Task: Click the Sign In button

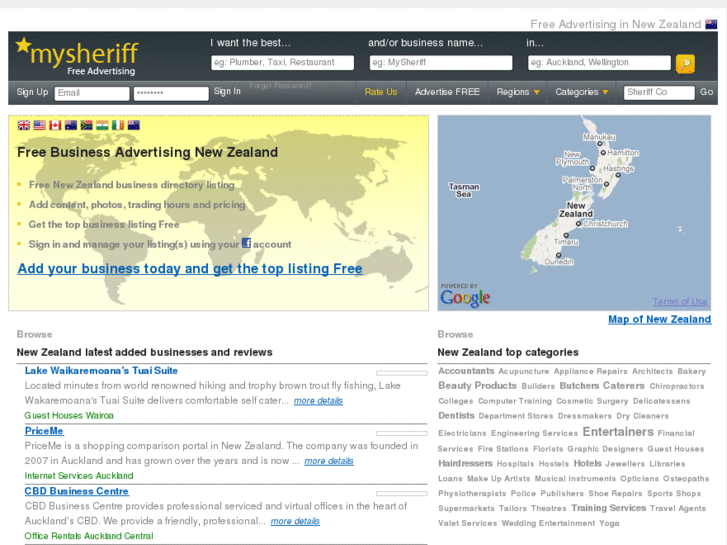Action: coord(227,91)
